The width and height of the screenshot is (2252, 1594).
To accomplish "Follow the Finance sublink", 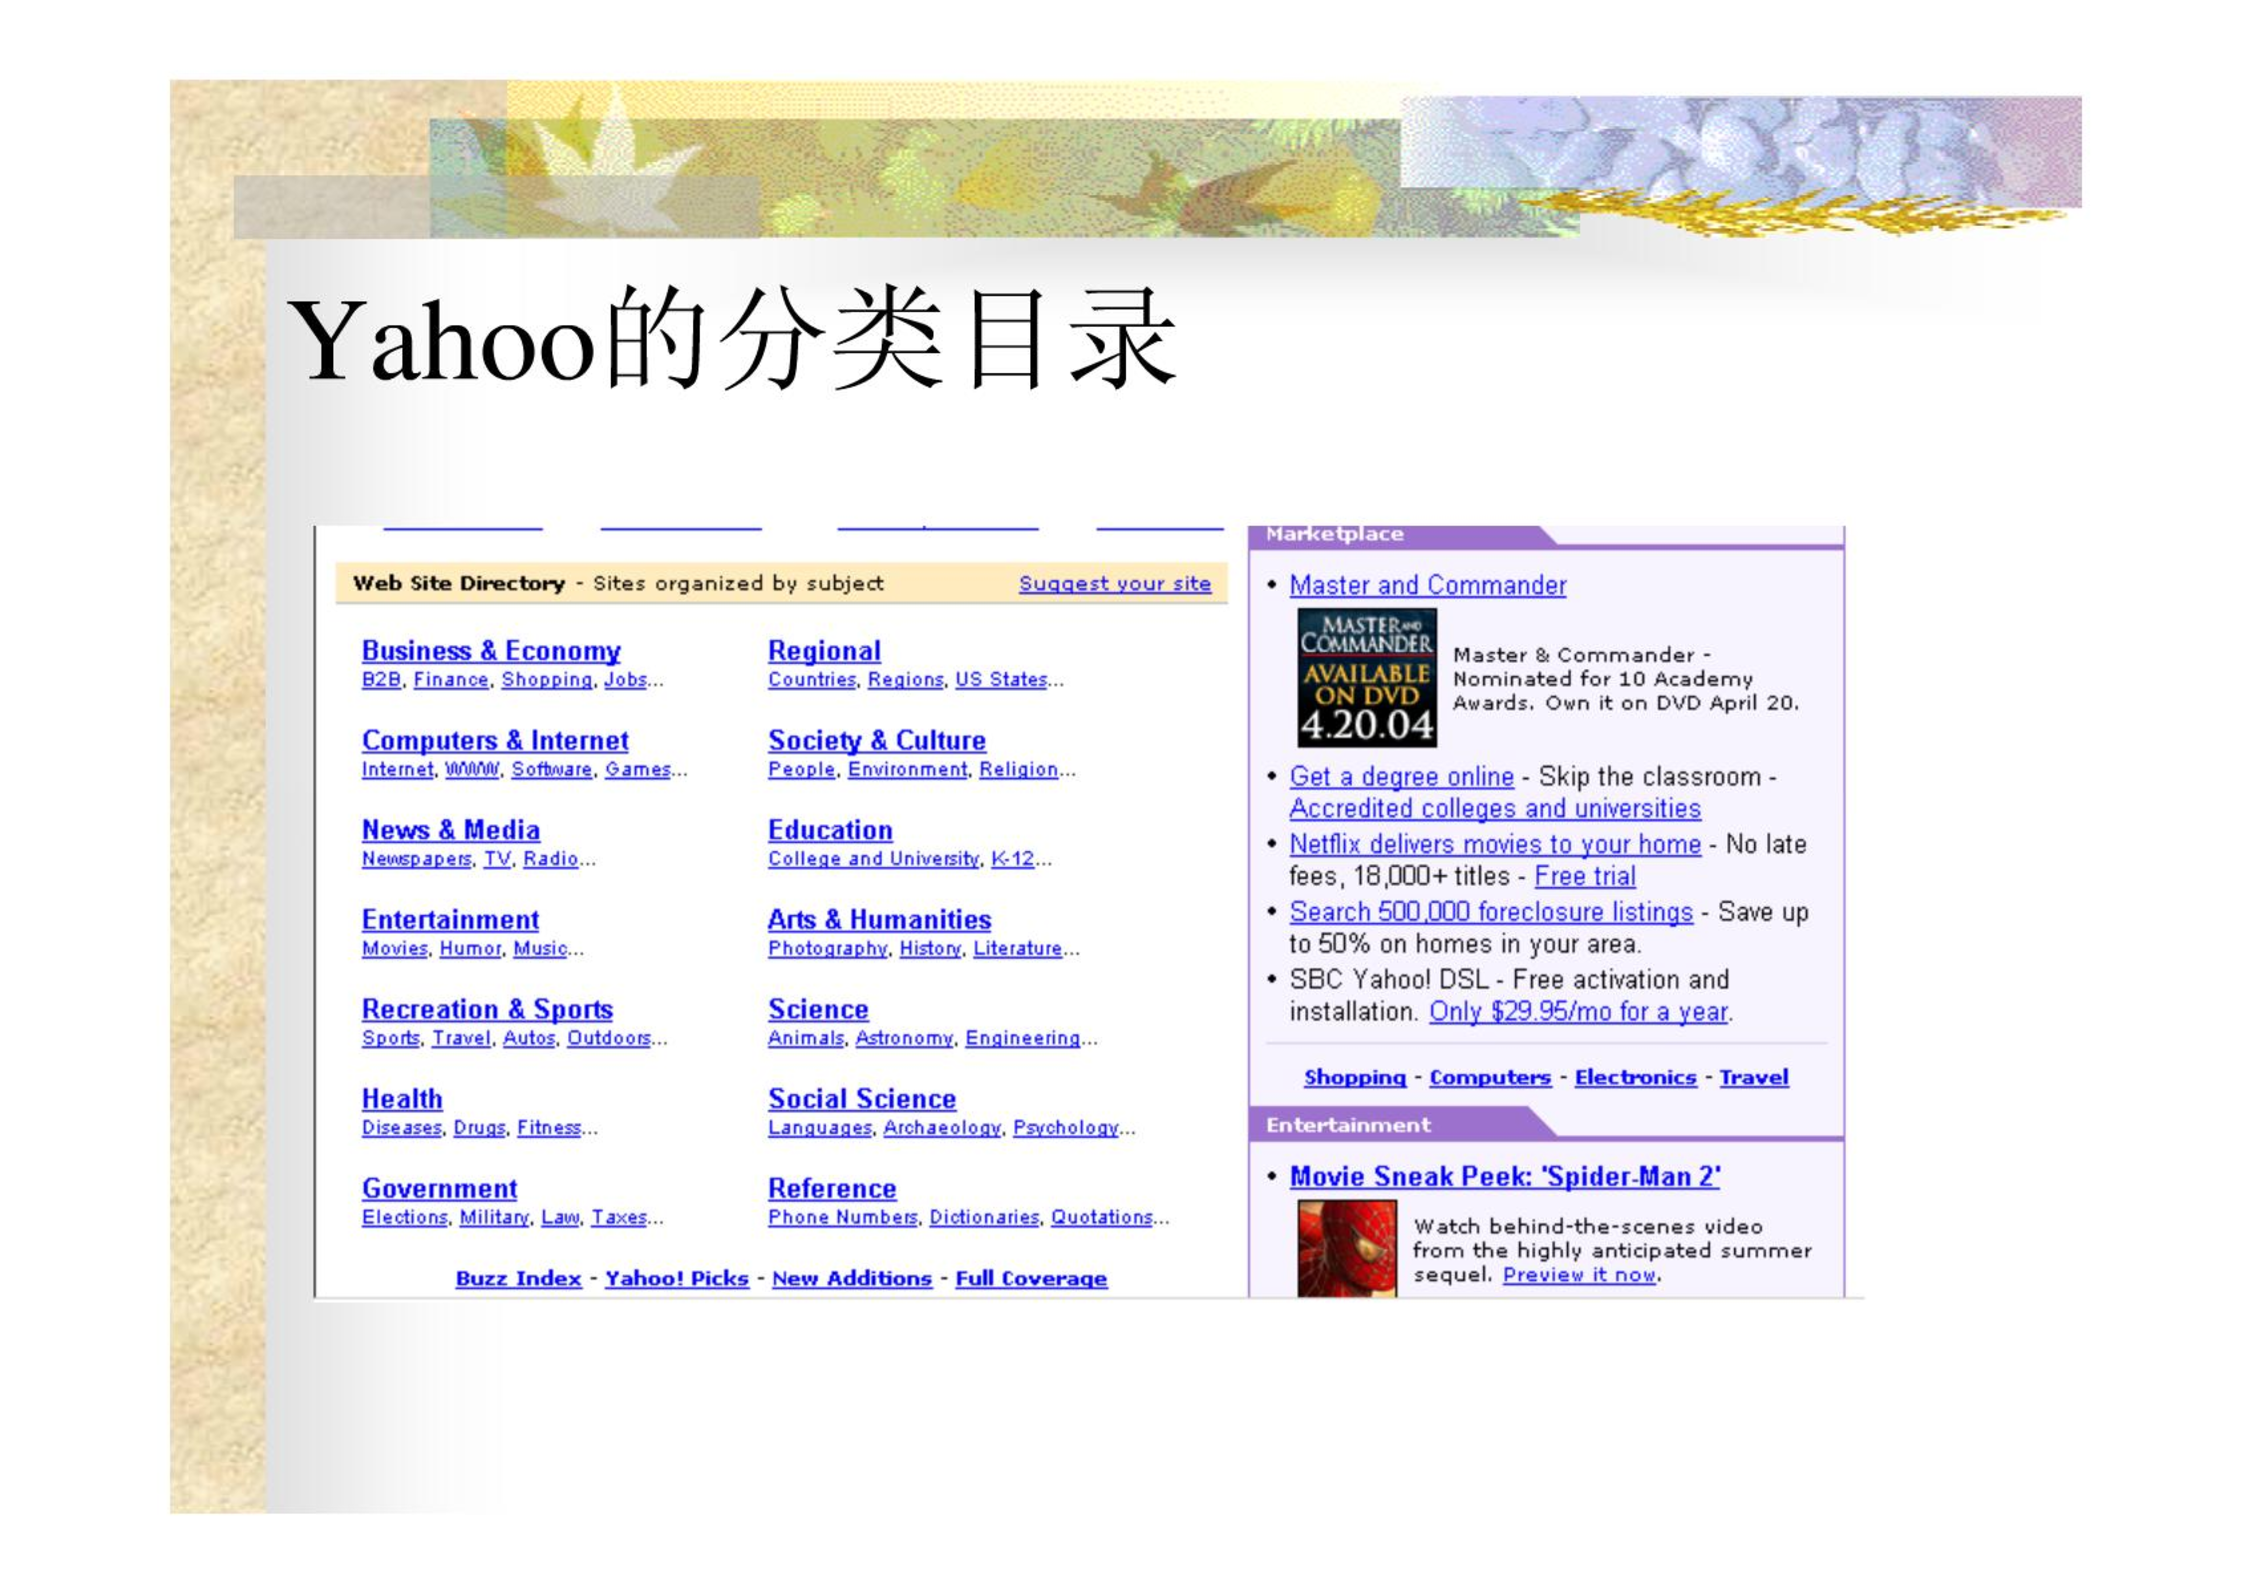I will tap(451, 680).
